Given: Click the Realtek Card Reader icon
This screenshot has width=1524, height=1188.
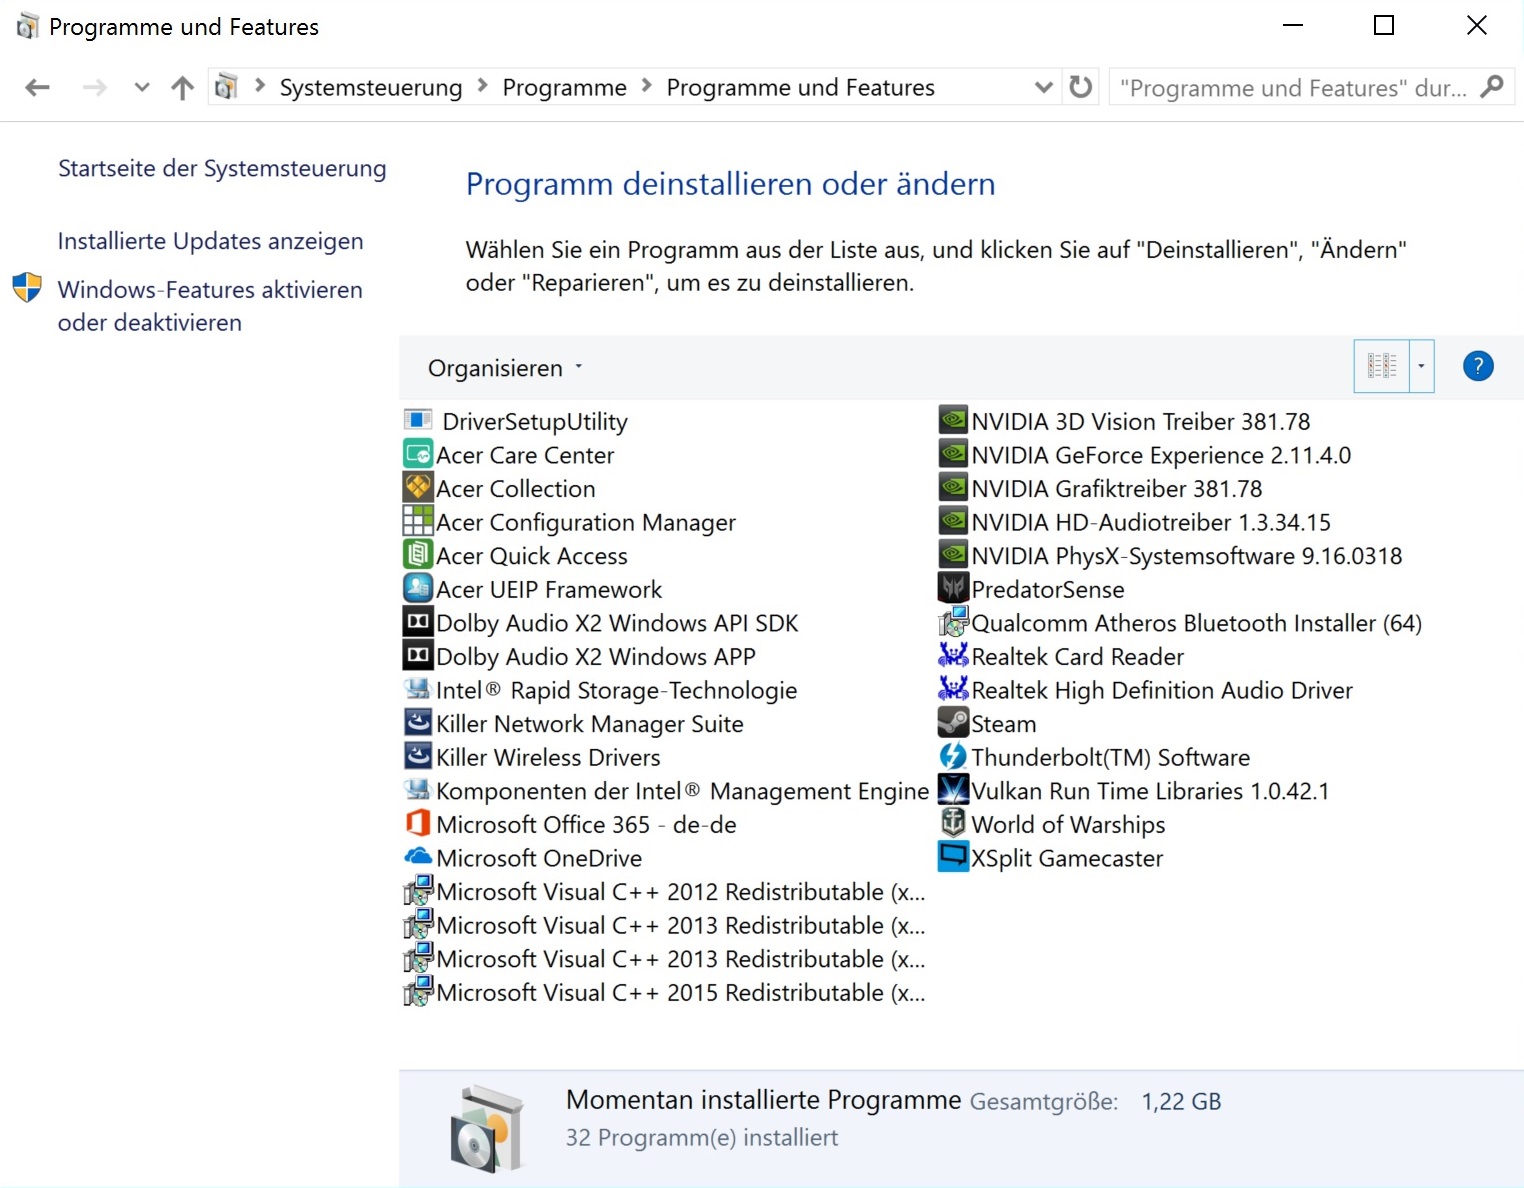Looking at the screenshot, I should coord(953,655).
